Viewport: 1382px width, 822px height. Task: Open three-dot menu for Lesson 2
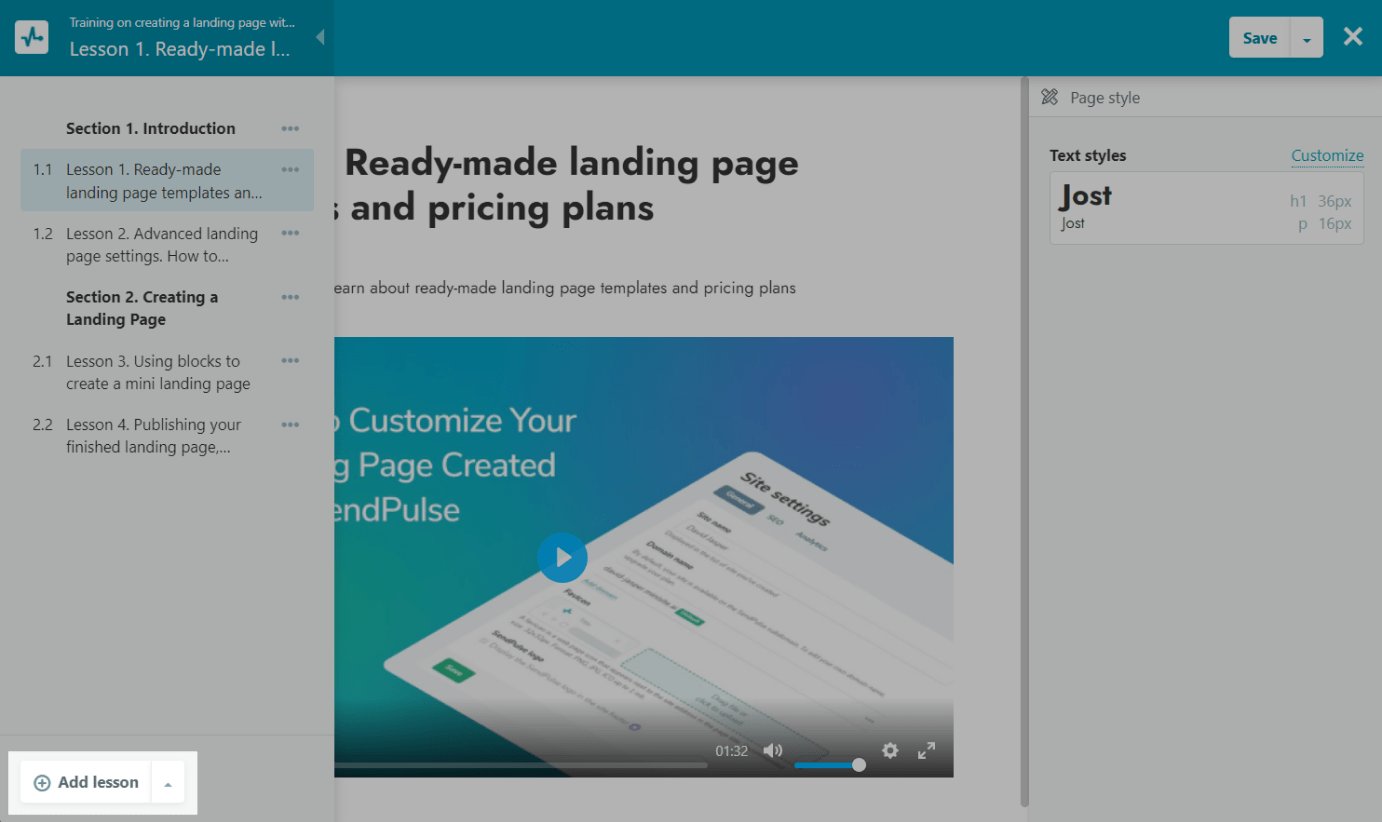pos(290,234)
